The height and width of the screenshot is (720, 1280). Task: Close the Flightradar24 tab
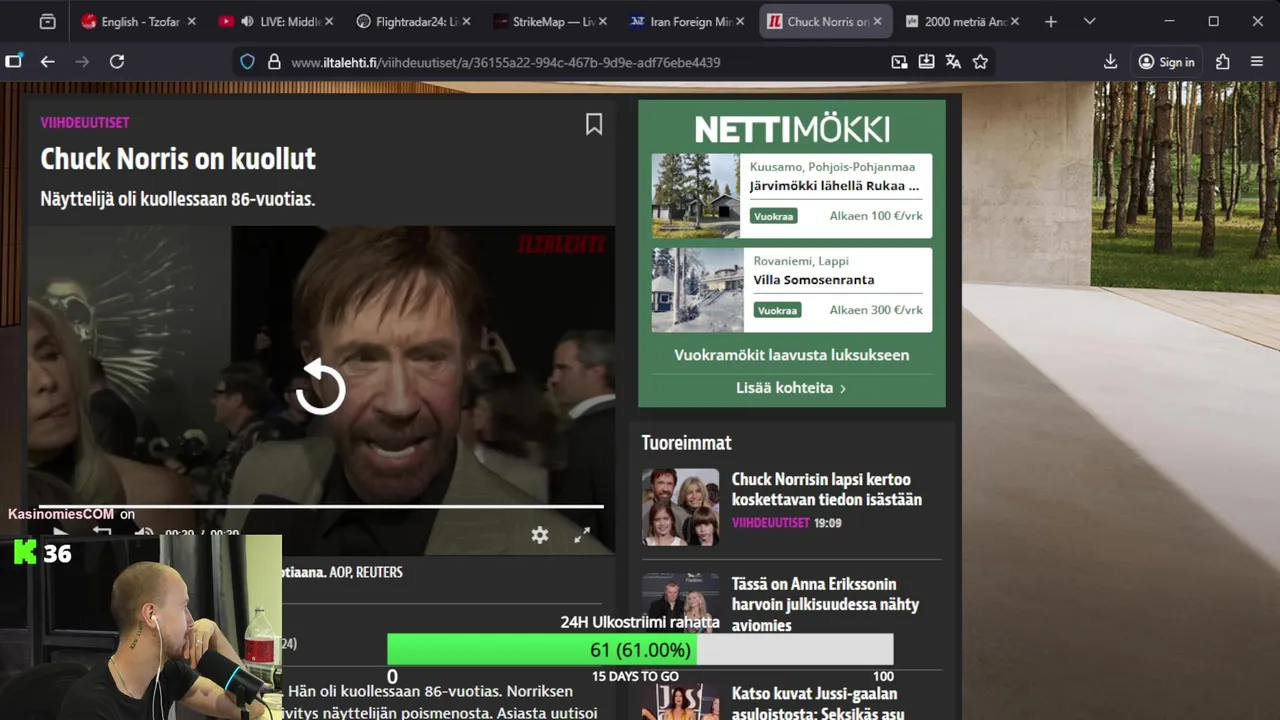(x=466, y=21)
